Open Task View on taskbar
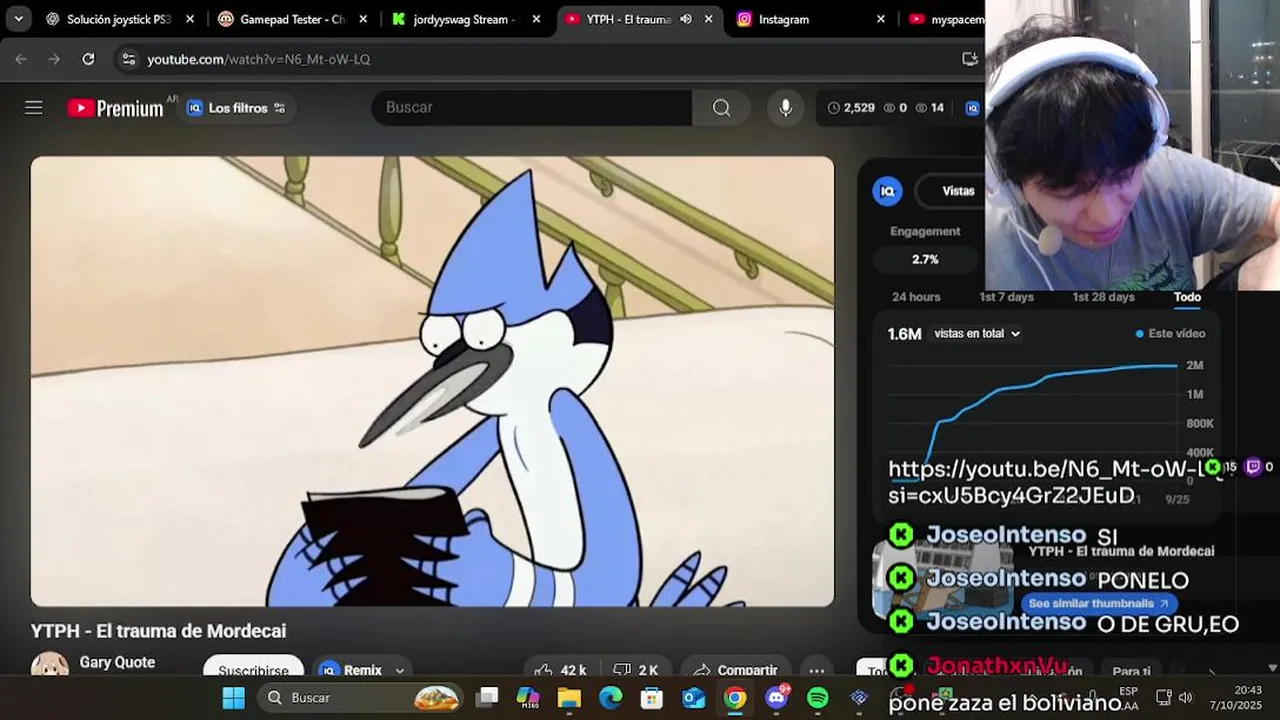Image resolution: width=1280 pixels, height=720 pixels. [x=487, y=698]
